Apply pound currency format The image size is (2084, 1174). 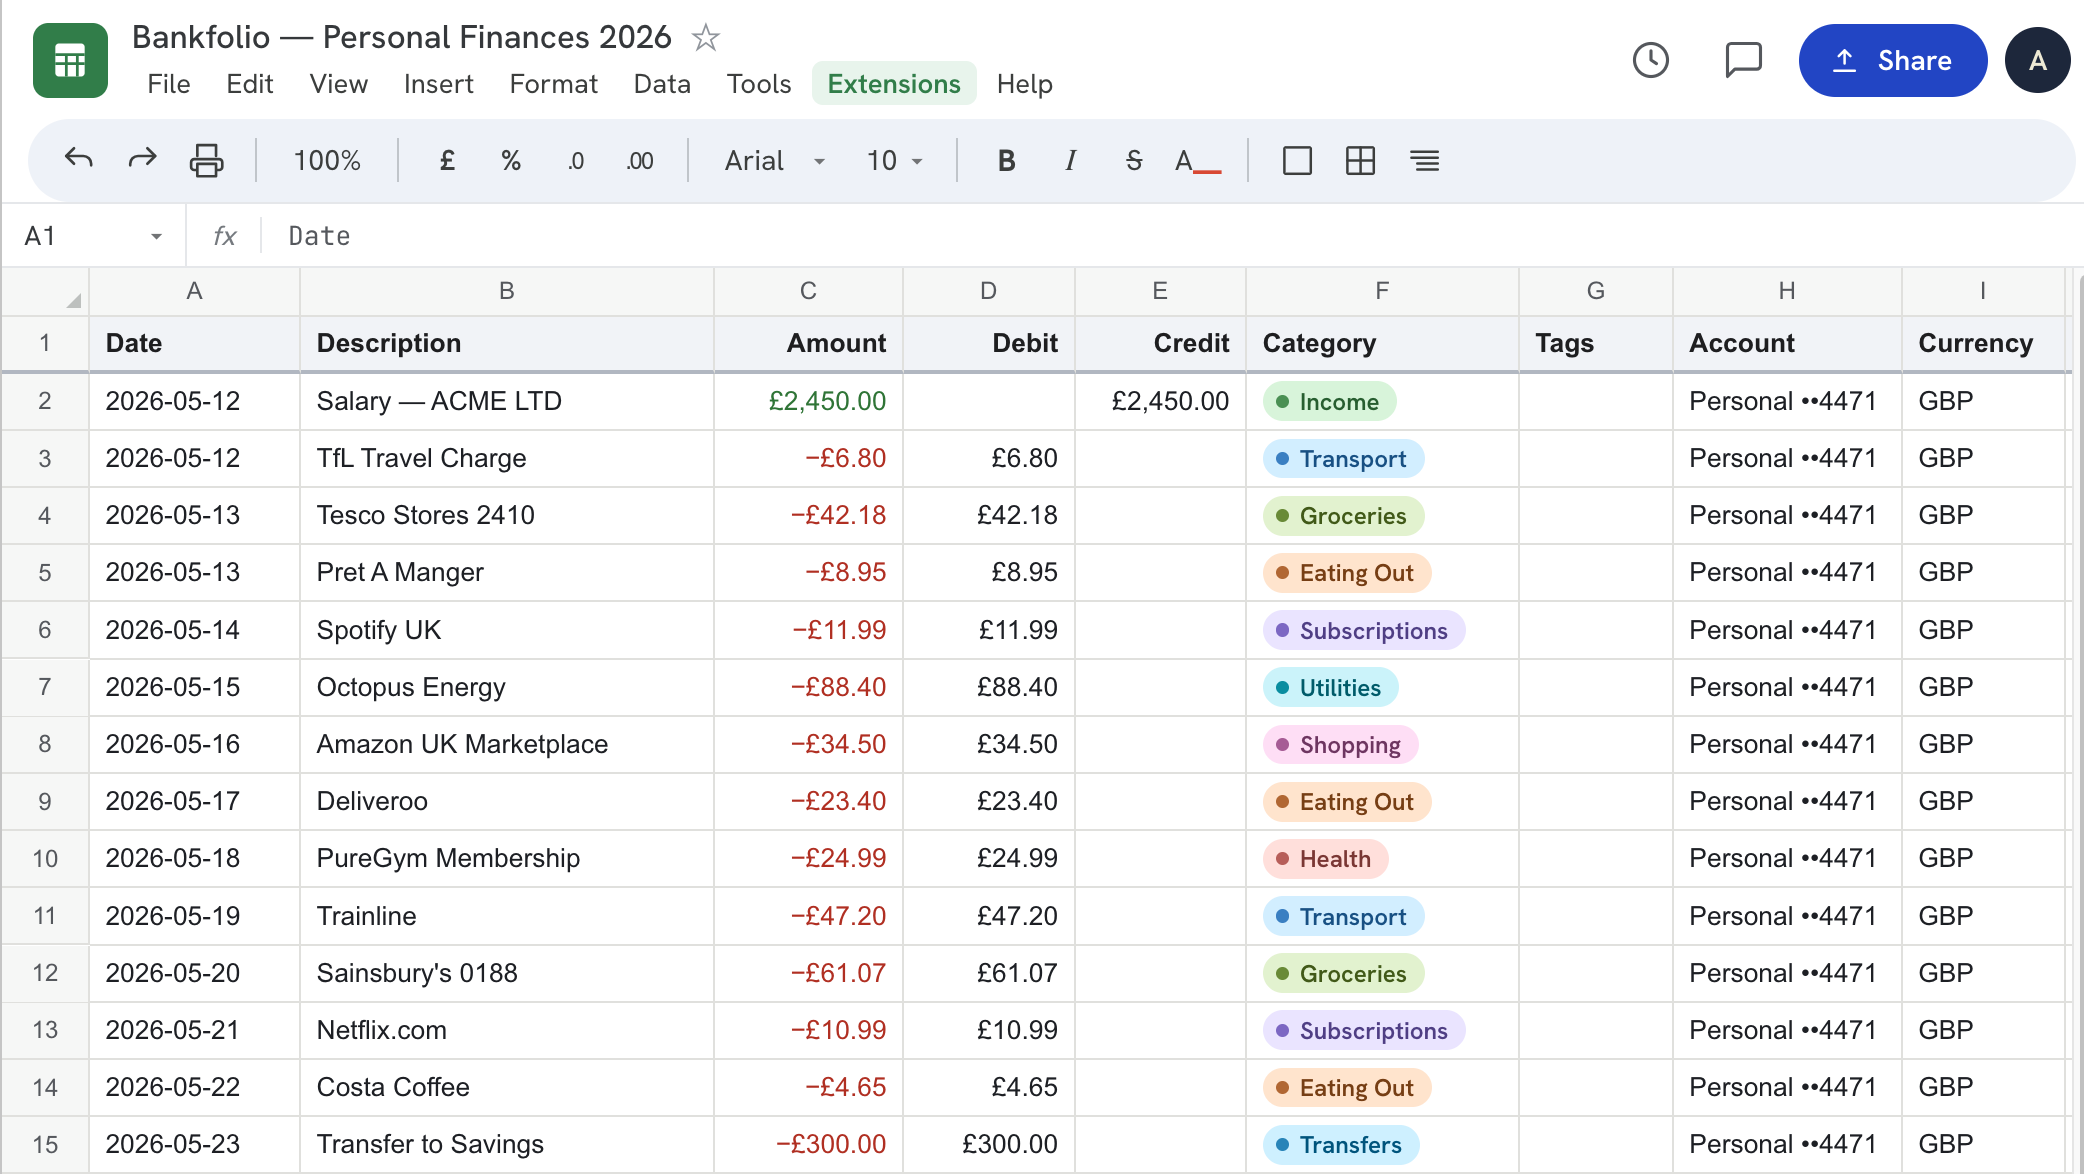(x=448, y=160)
